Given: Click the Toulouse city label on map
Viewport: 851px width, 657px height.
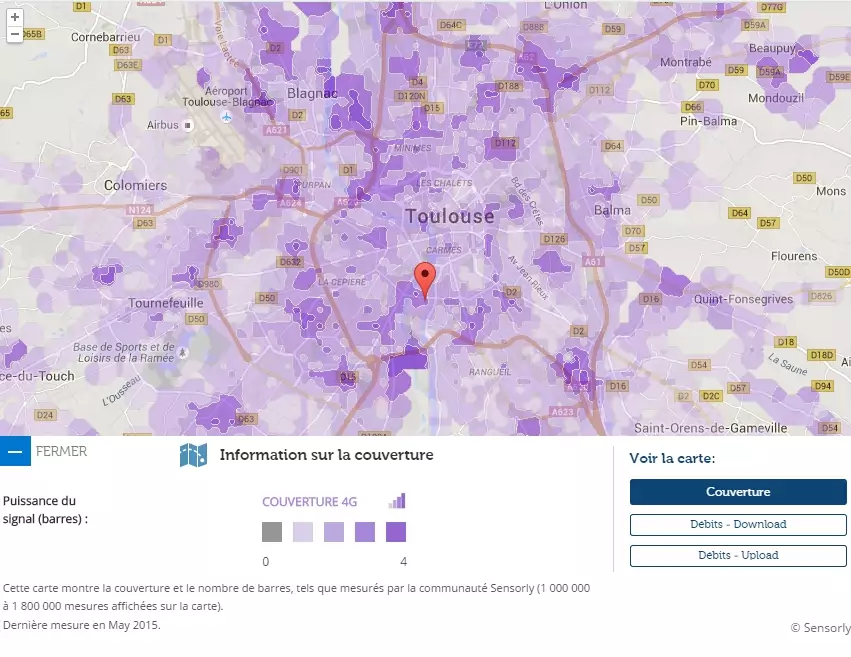Looking at the screenshot, I should click(450, 216).
